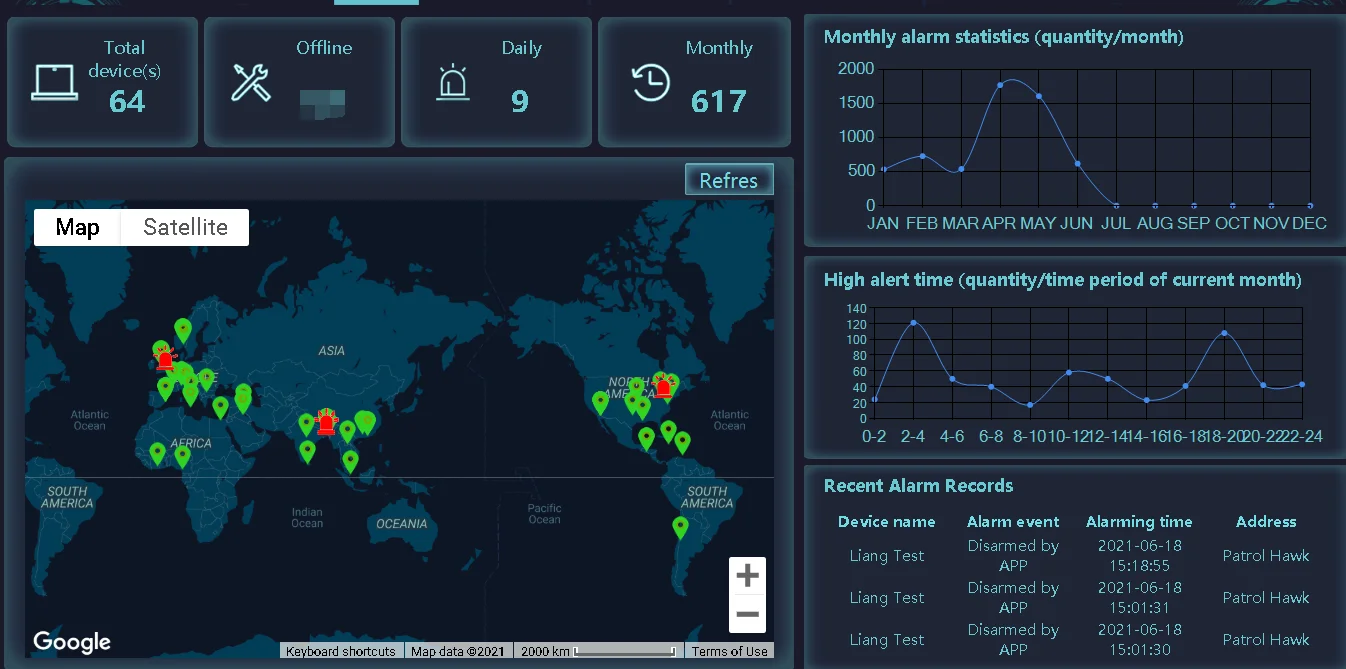
Task: Click the green device marker in Scandinavia
Action: point(183,329)
